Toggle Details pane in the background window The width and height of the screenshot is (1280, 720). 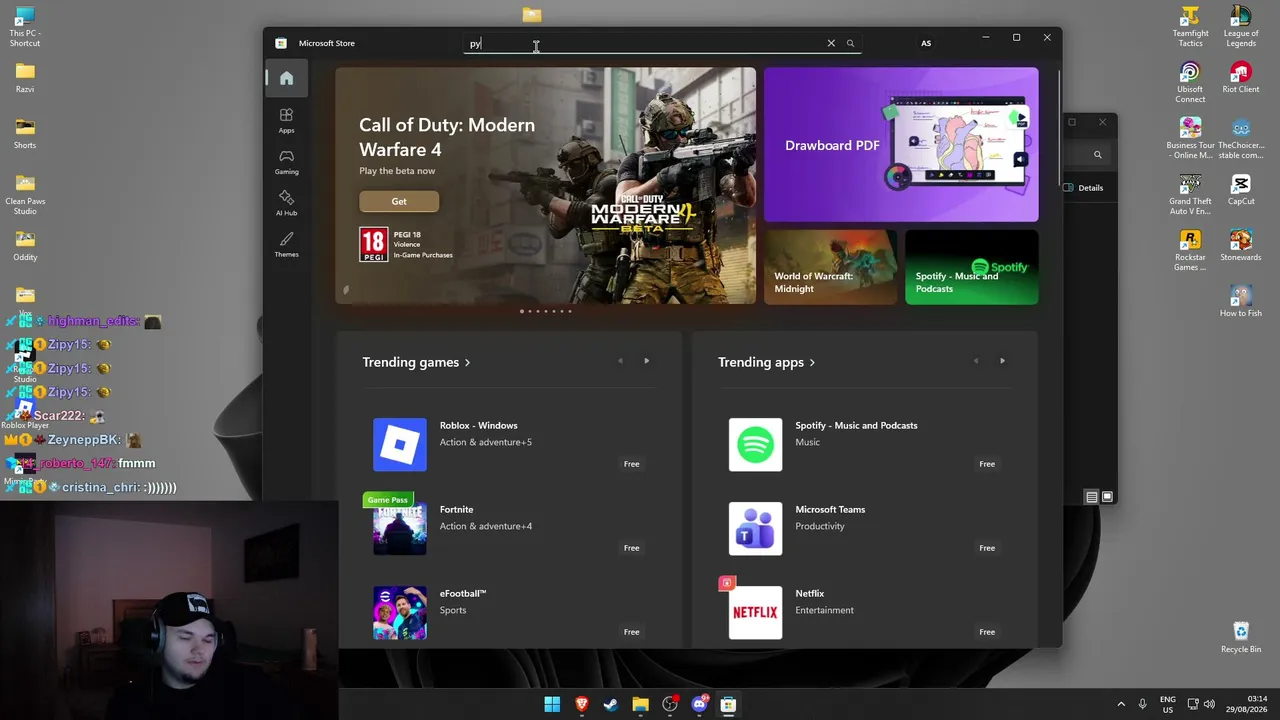click(x=1084, y=188)
